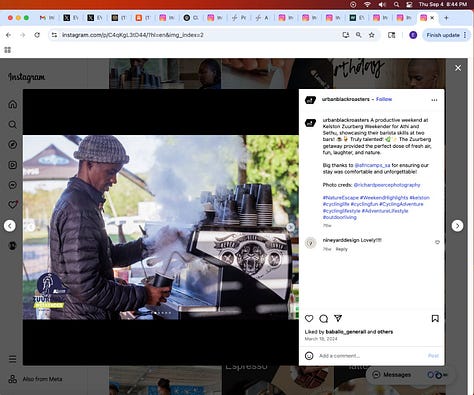This screenshot has width=474, height=395.
Task: Go to the next post arrow
Action: tap(457, 226)
